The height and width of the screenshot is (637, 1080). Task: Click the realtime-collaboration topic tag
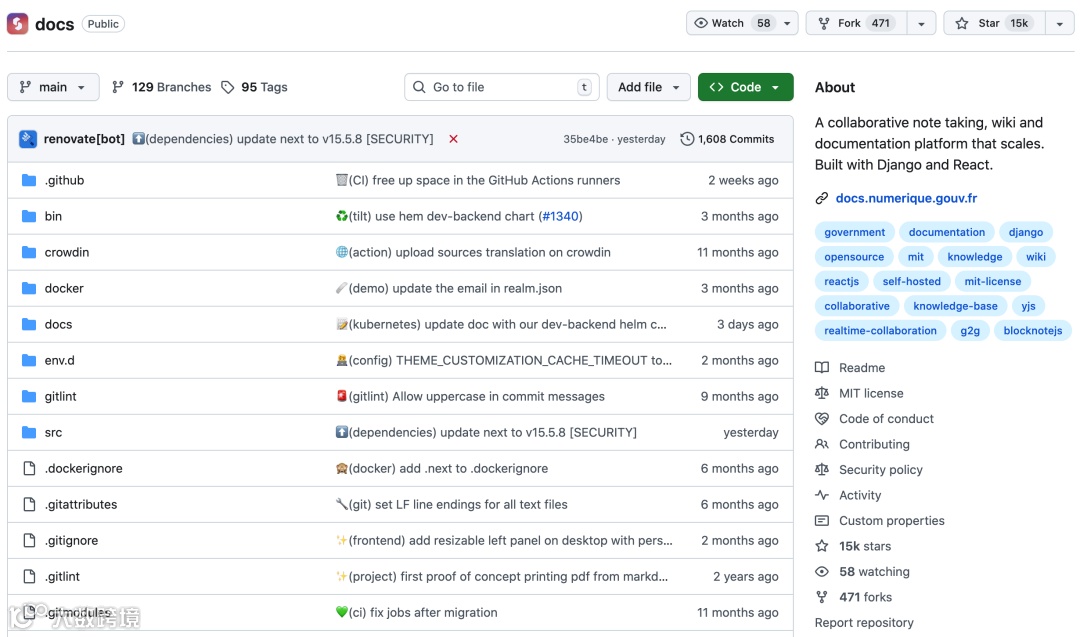click(880, 331)
